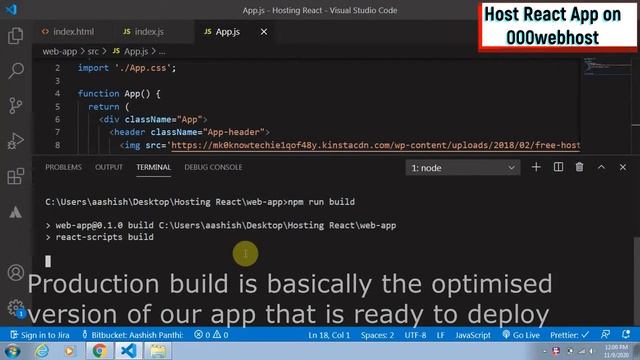
Task: Open Atlassian extension icon in activity bar
Action: click(x=16, y=212)
